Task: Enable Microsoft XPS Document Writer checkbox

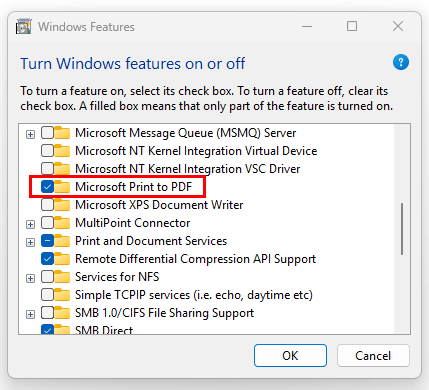Action: tap(47, 205)
